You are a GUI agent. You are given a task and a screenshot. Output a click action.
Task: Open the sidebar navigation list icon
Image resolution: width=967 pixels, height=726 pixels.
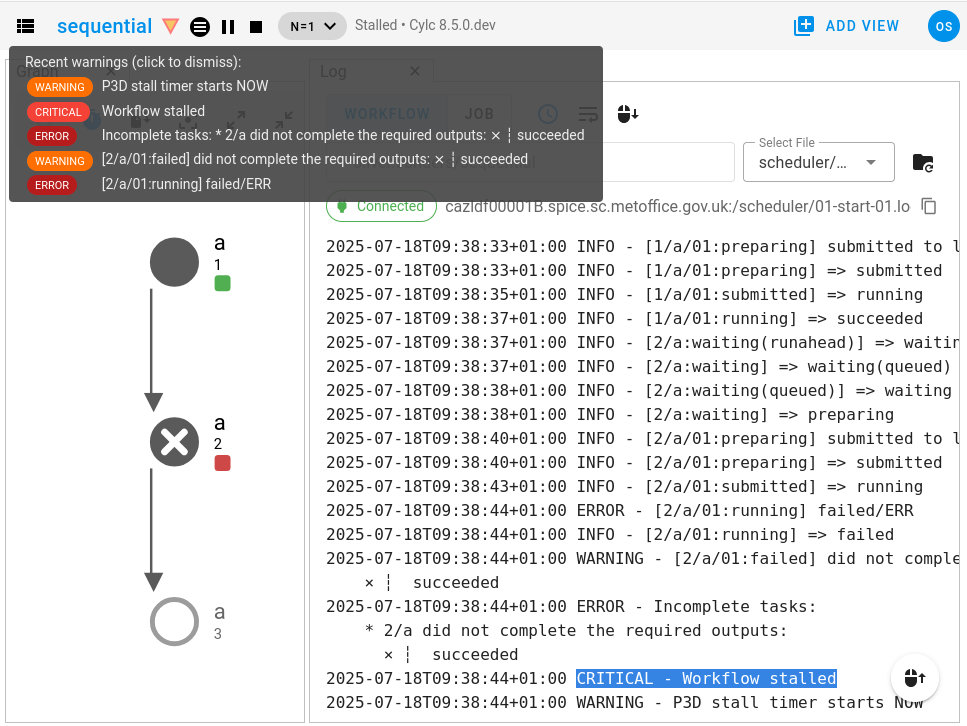point(26,27)
